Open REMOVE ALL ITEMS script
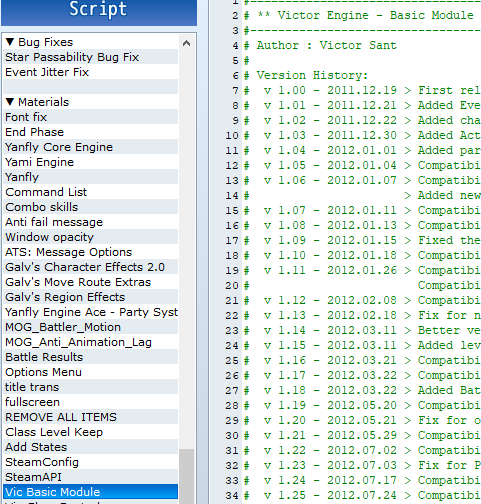The image size is (481, 504). pos(90,417)
